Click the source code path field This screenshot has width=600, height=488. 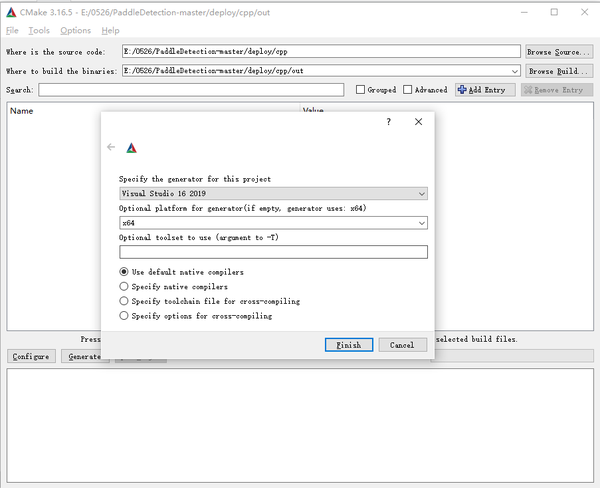321,51
